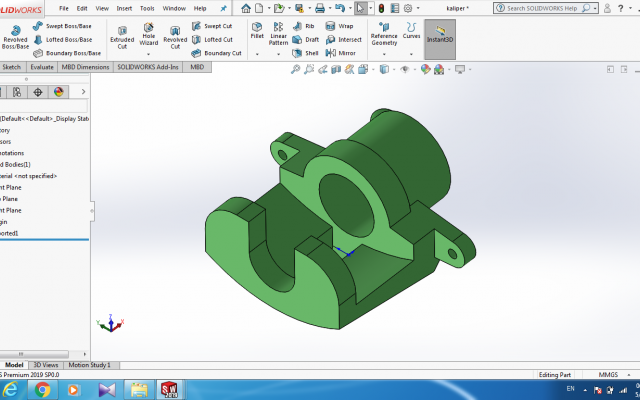640x400 pixels.
Task: Switch to SOLIDWORKS Add-Ins tab
Action: point(148,67)
